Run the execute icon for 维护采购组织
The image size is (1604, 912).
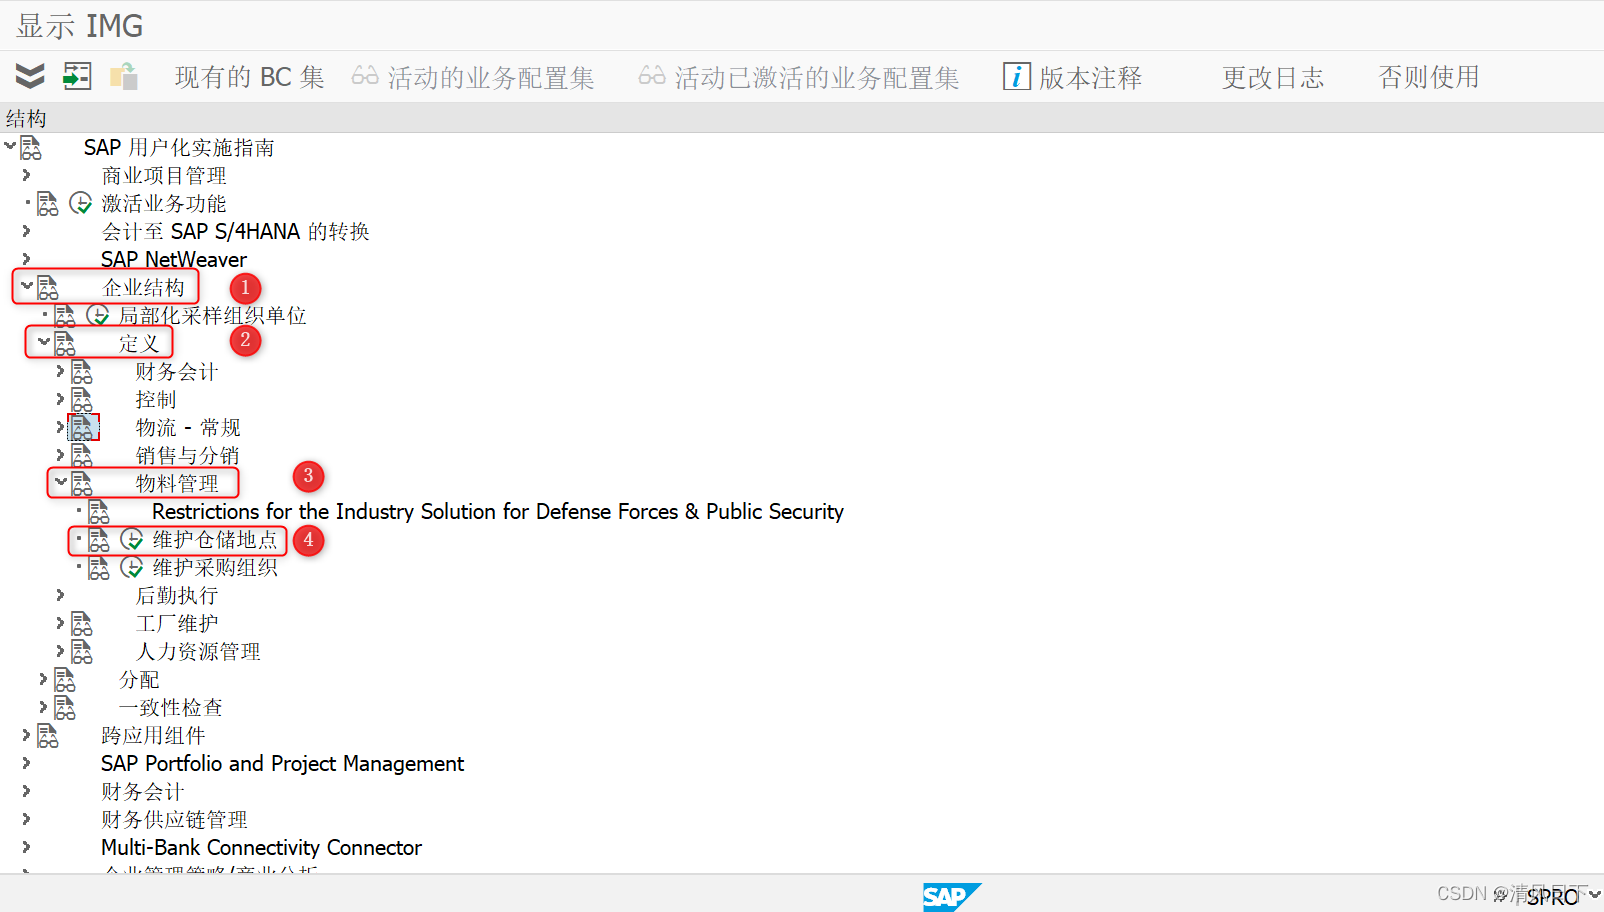click(132, 568)
